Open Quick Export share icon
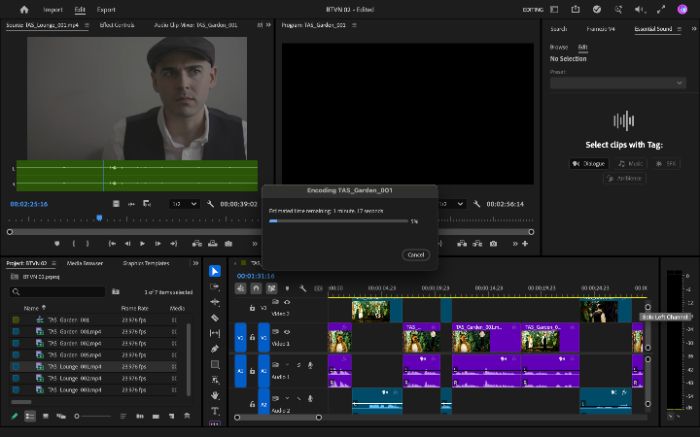This screenshot has width=700, height=437. (x=575, y=9)
